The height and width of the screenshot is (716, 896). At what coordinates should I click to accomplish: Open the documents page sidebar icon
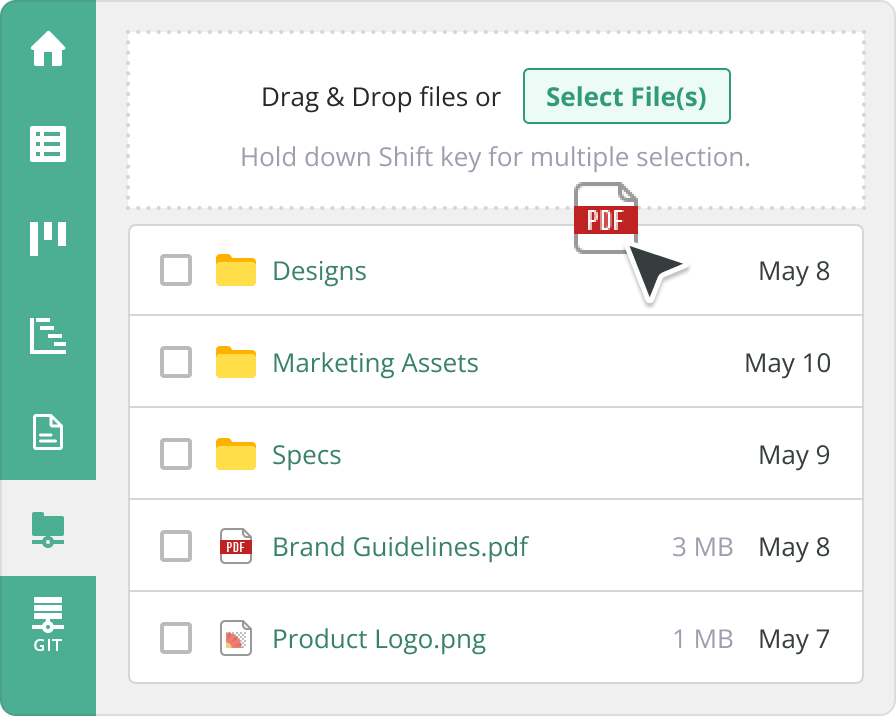[48, 432]
